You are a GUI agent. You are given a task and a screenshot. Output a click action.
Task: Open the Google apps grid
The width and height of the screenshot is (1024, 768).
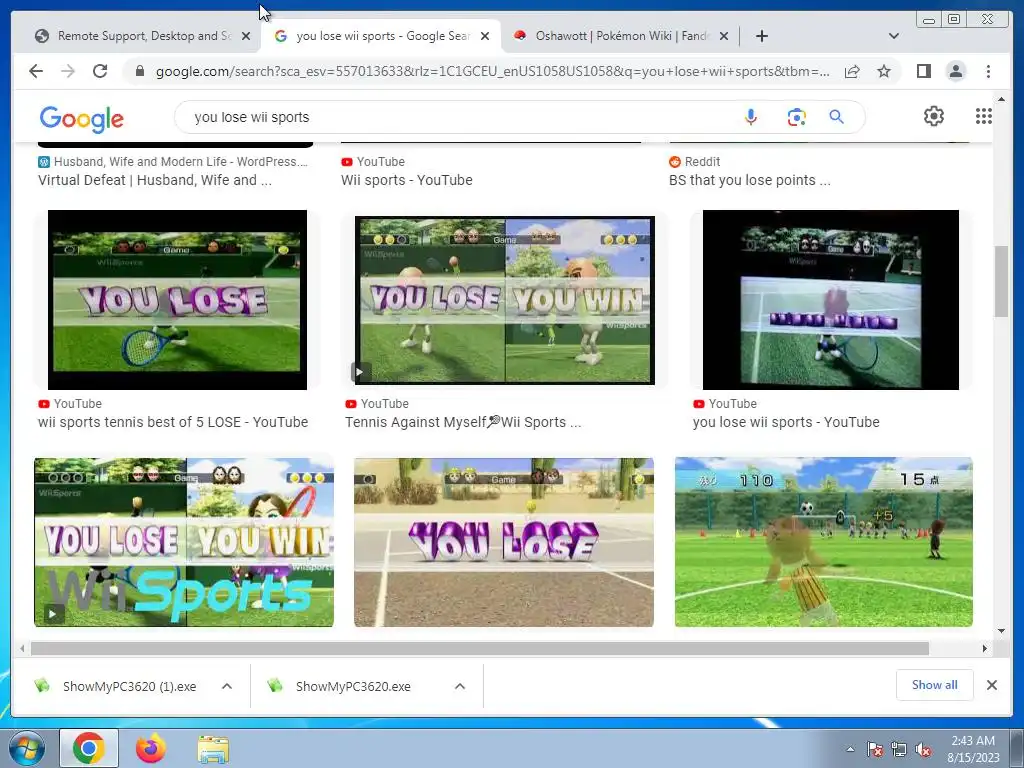coord(984,116)
